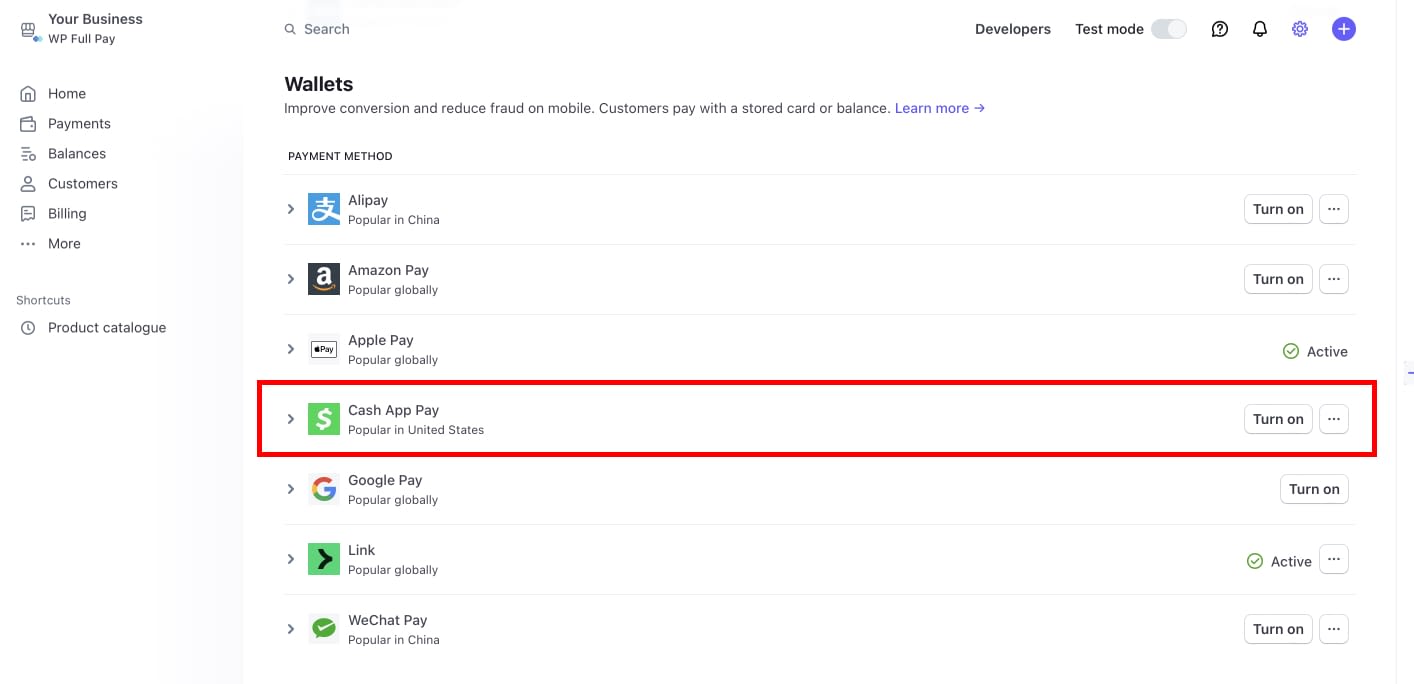Turn on Cash App Pay

[1278, 419]
